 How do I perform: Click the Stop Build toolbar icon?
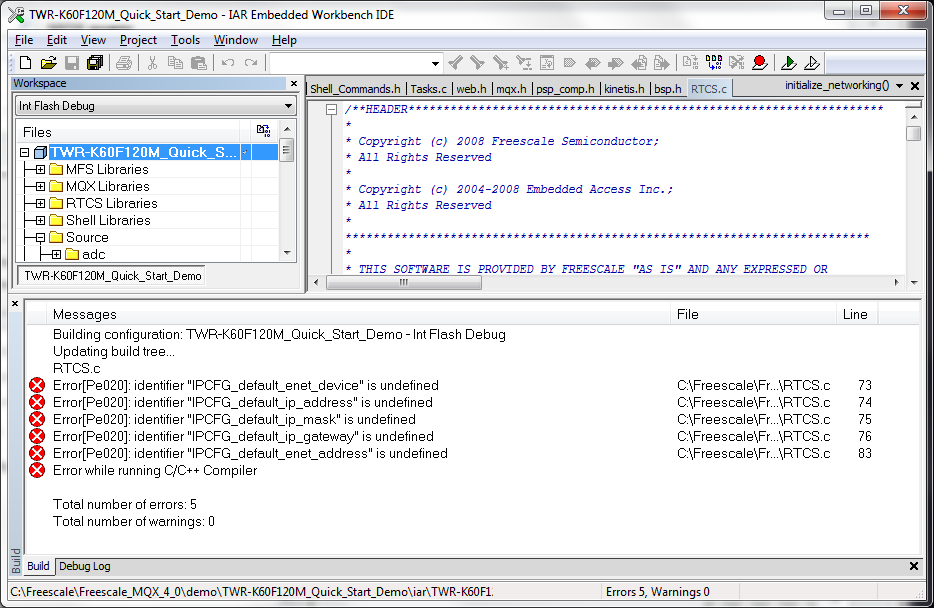coord(737,63)
